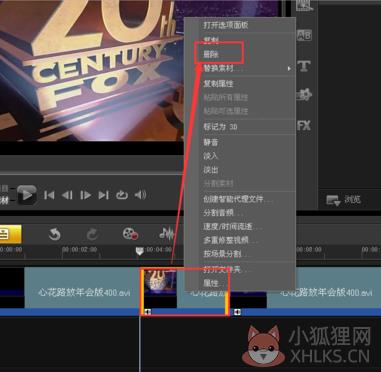Image resolution: width=381 pixels, height=372 pixels.
Task: Open the Transition library AB icon
Action: coord(304,35)
